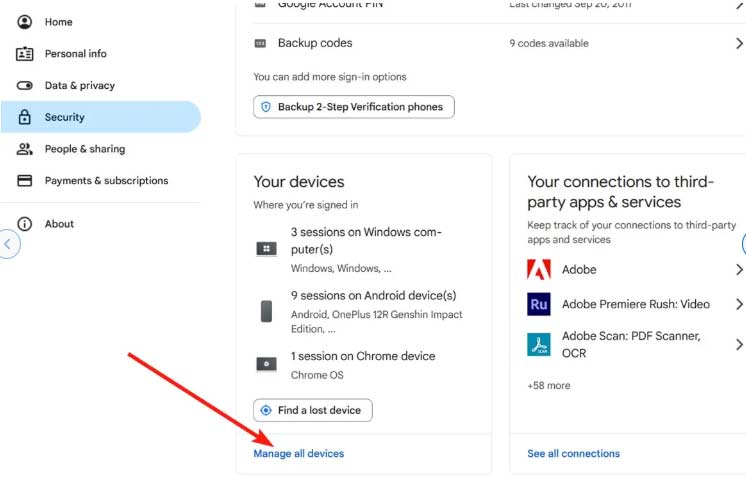Viewport: 746px width, 491px height.
Task: Expand the Backup codes row chevron
Action: [x=739, y=43]
